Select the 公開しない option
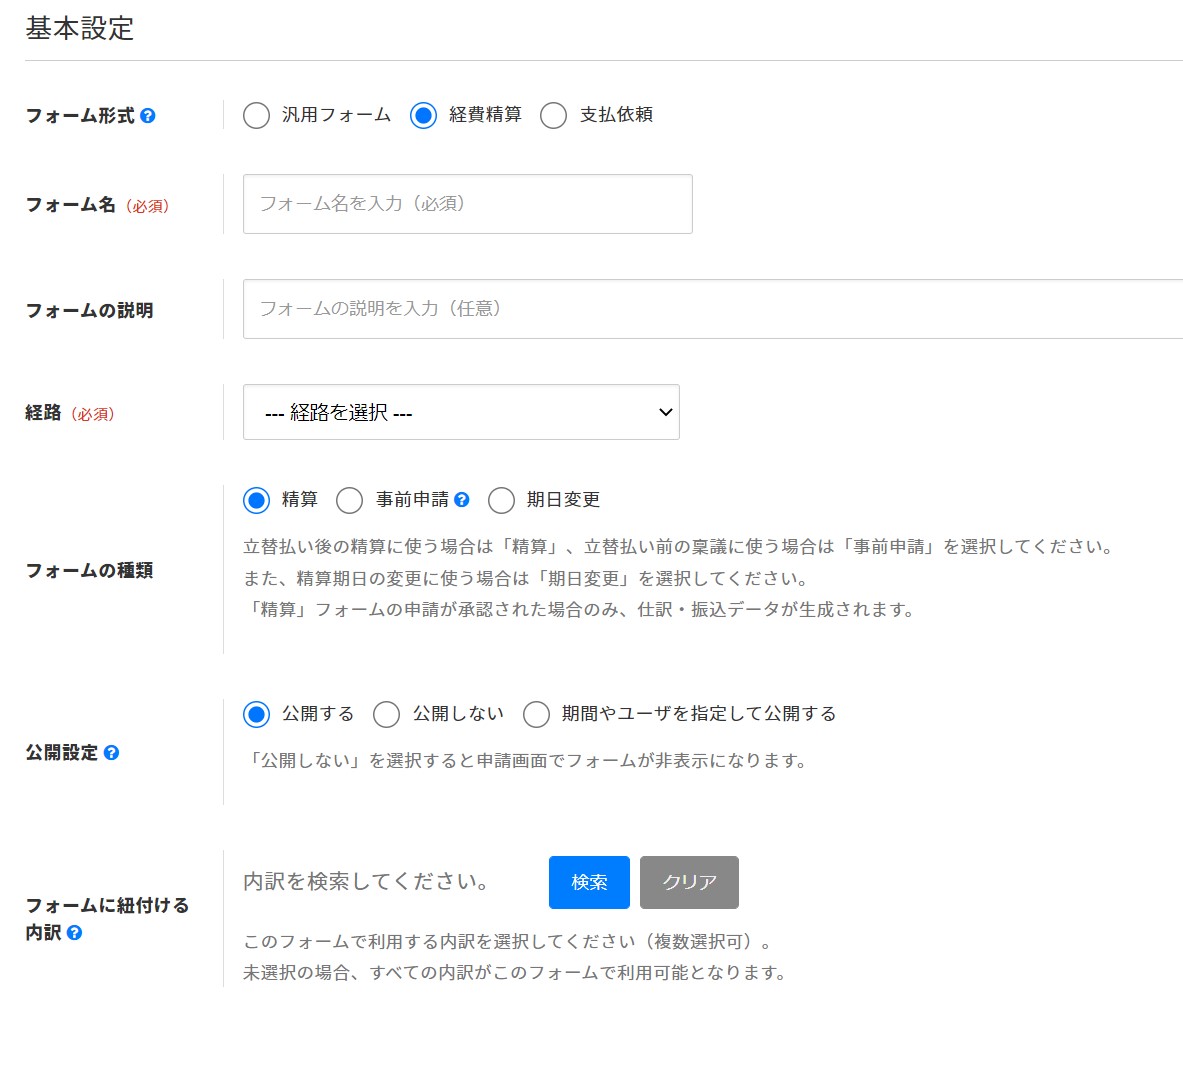 click(x=387, y=714)
